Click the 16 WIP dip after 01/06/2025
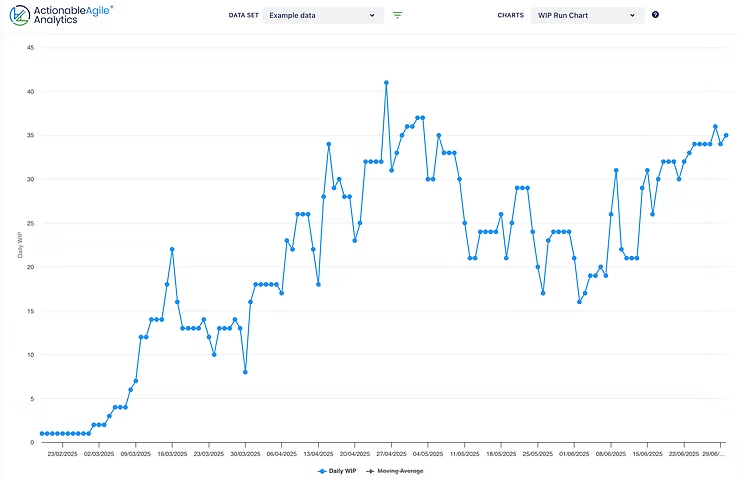Screen dimensions: 740x479 click(x=579, y=302)
